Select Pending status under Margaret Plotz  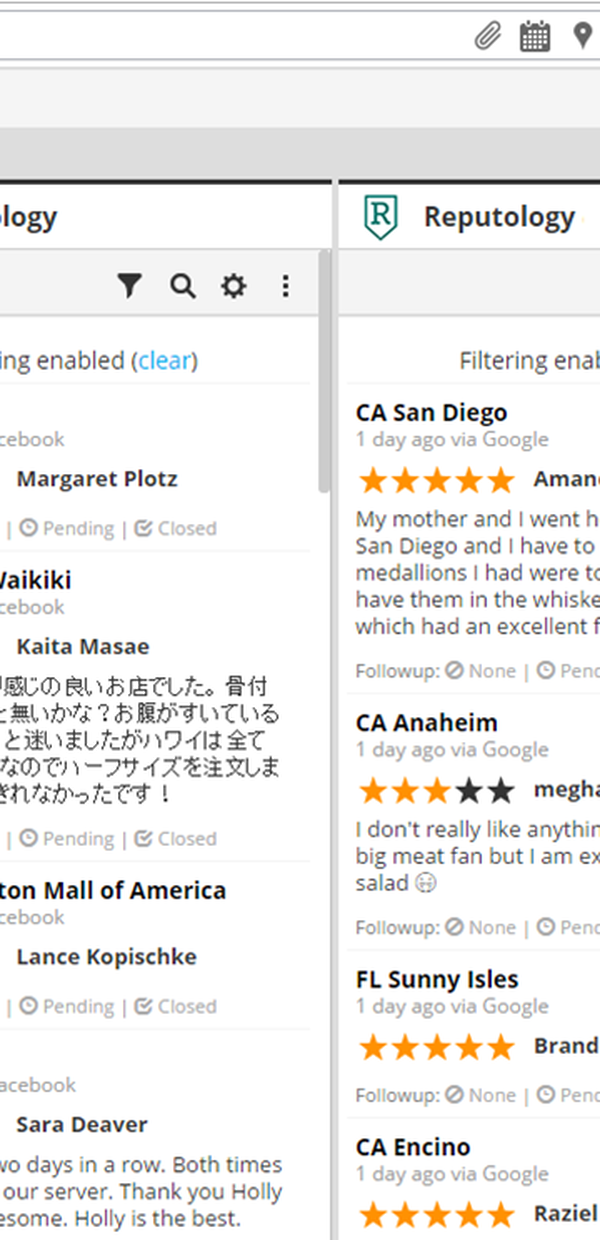pyautogui.click(x=66, y=528)
